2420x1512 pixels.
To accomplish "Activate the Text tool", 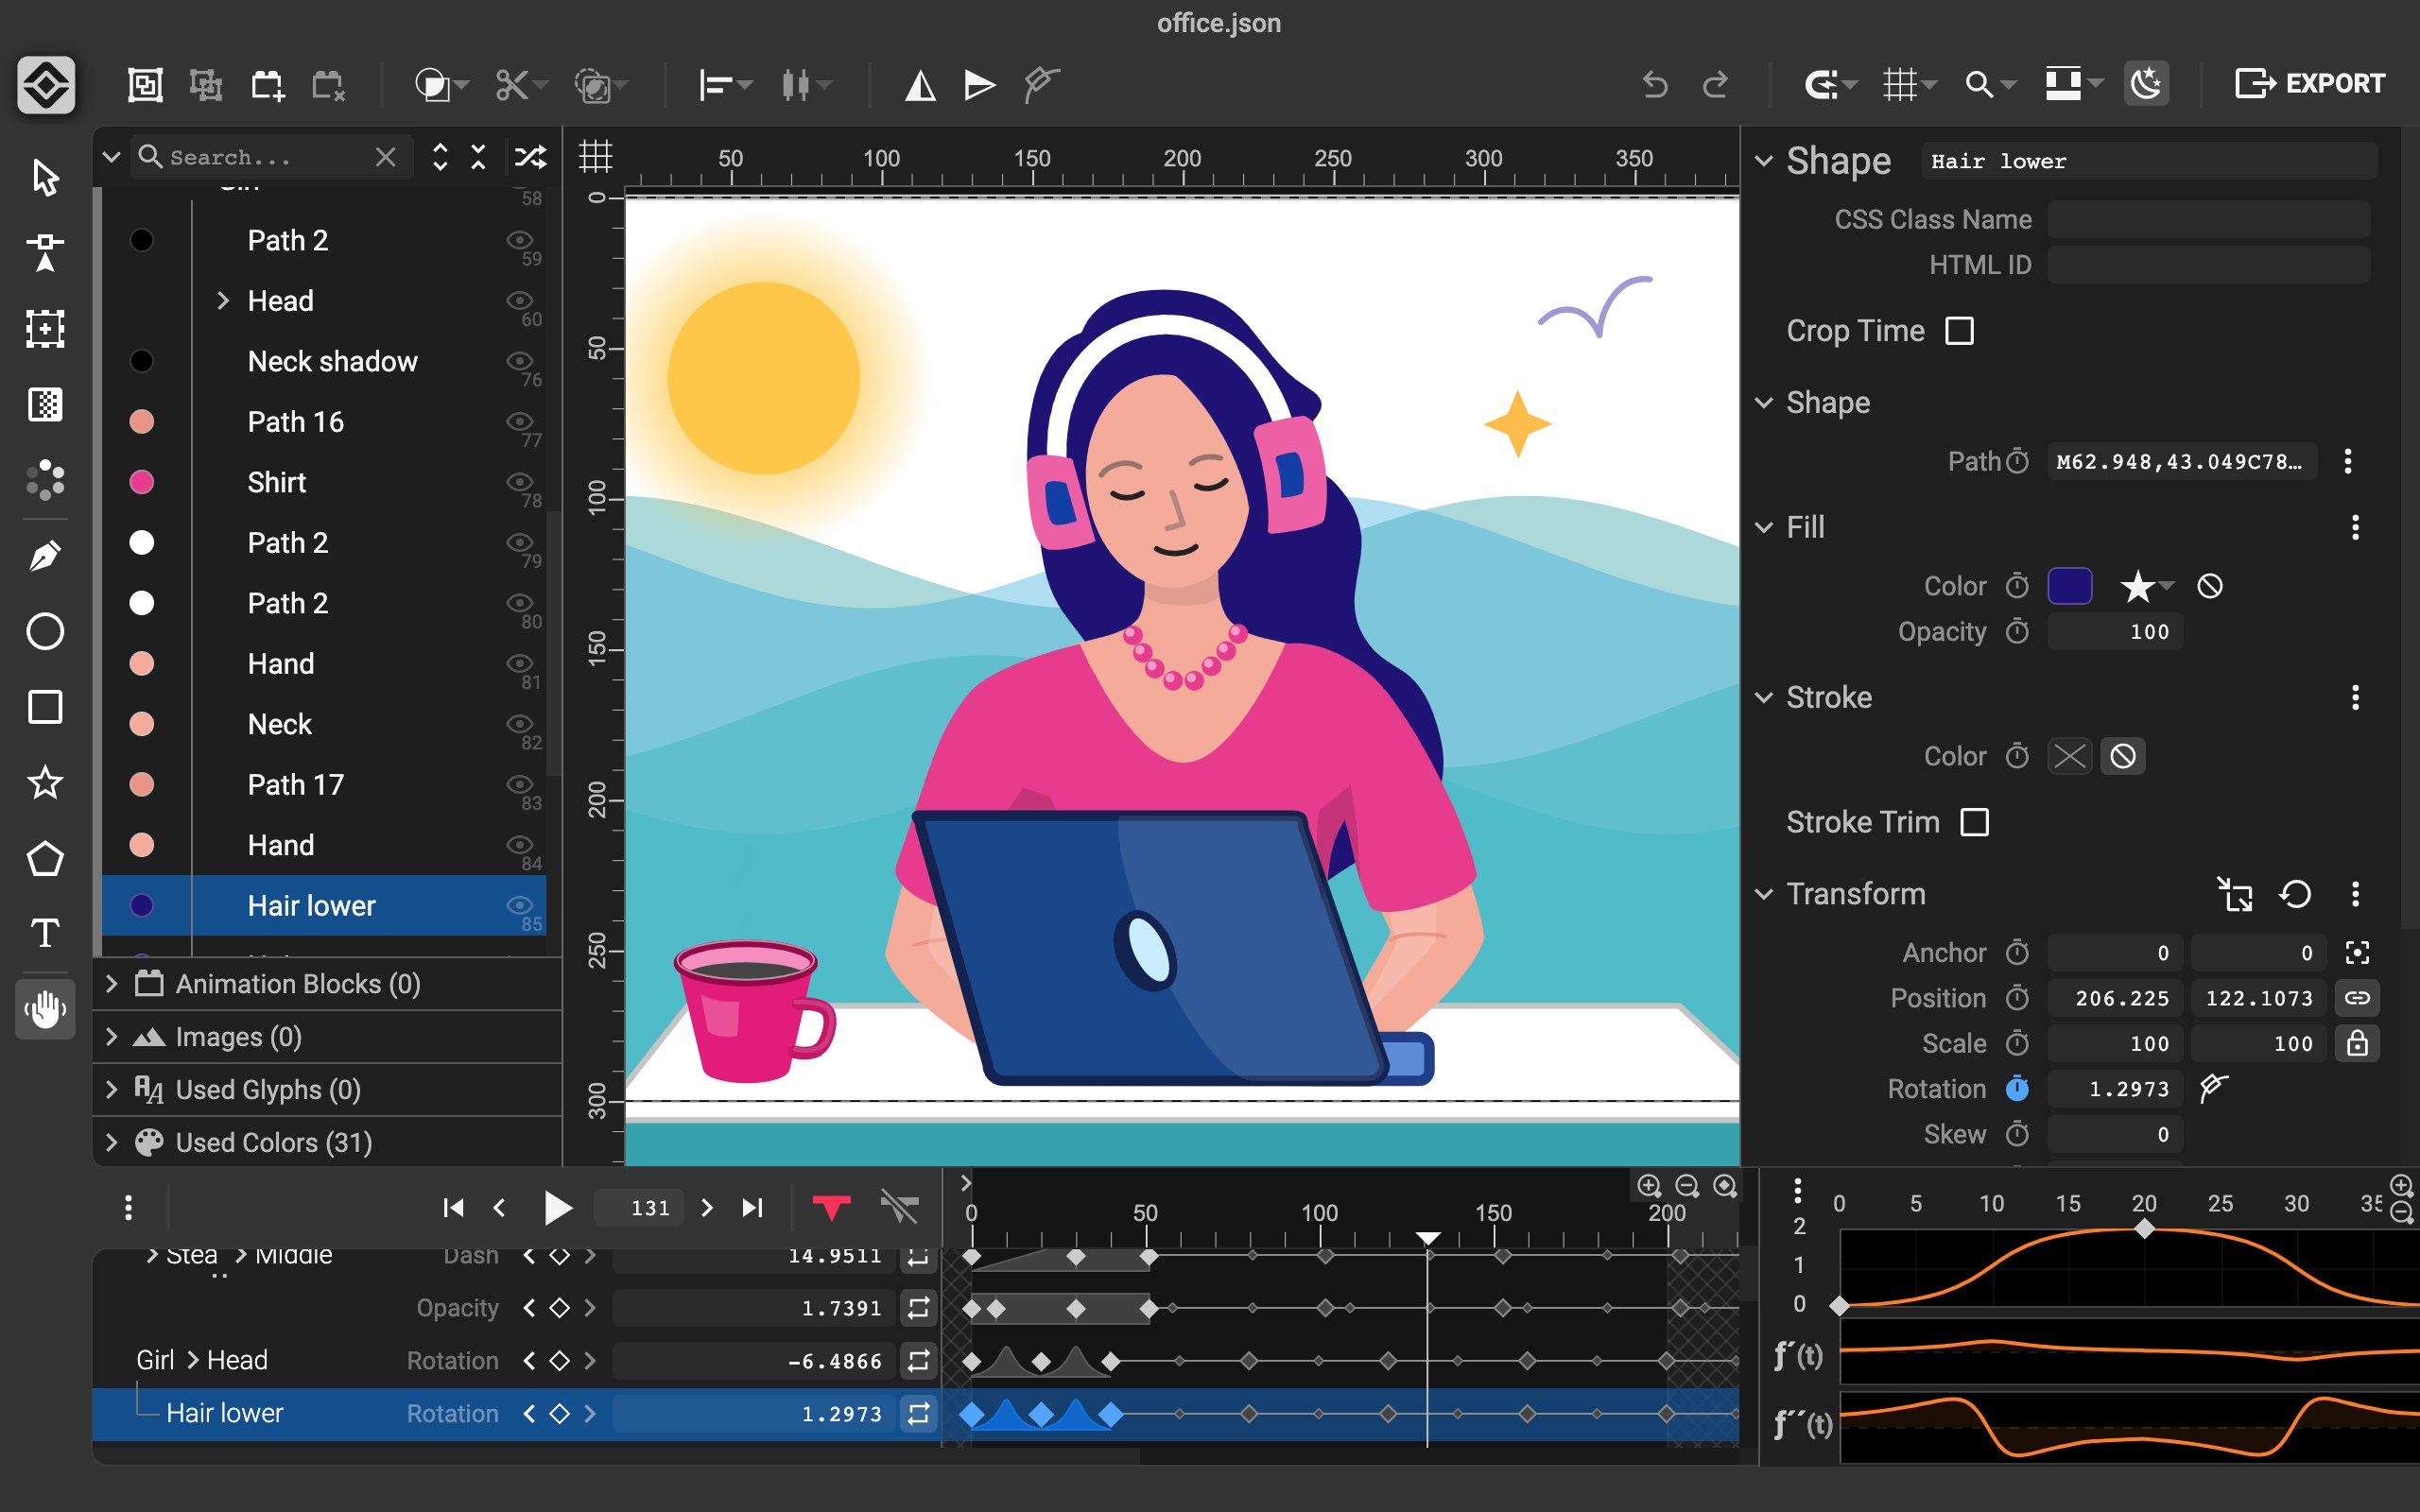I will [x=44, y=935].
